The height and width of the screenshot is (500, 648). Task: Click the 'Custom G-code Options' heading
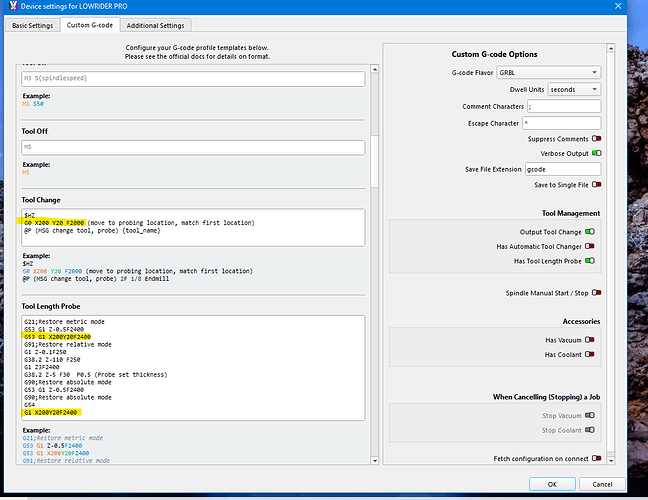click(x=494, y=54)
